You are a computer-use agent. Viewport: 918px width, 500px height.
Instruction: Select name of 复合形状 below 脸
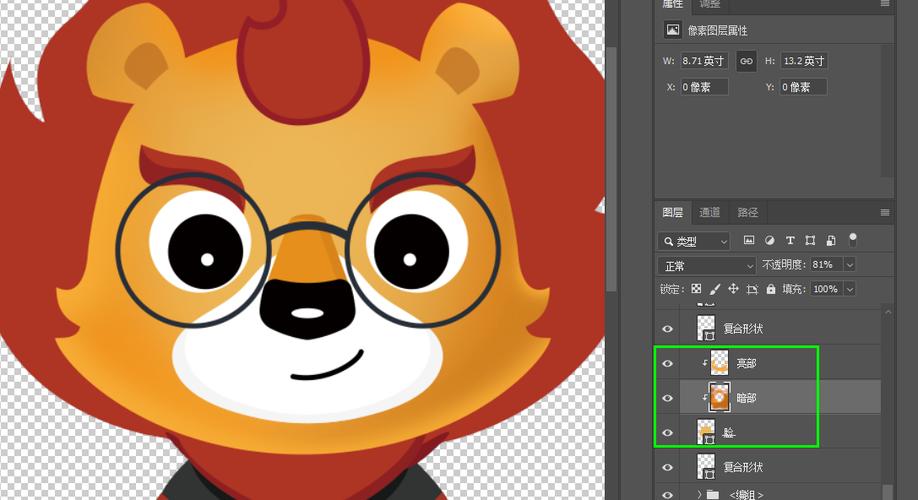743,467
